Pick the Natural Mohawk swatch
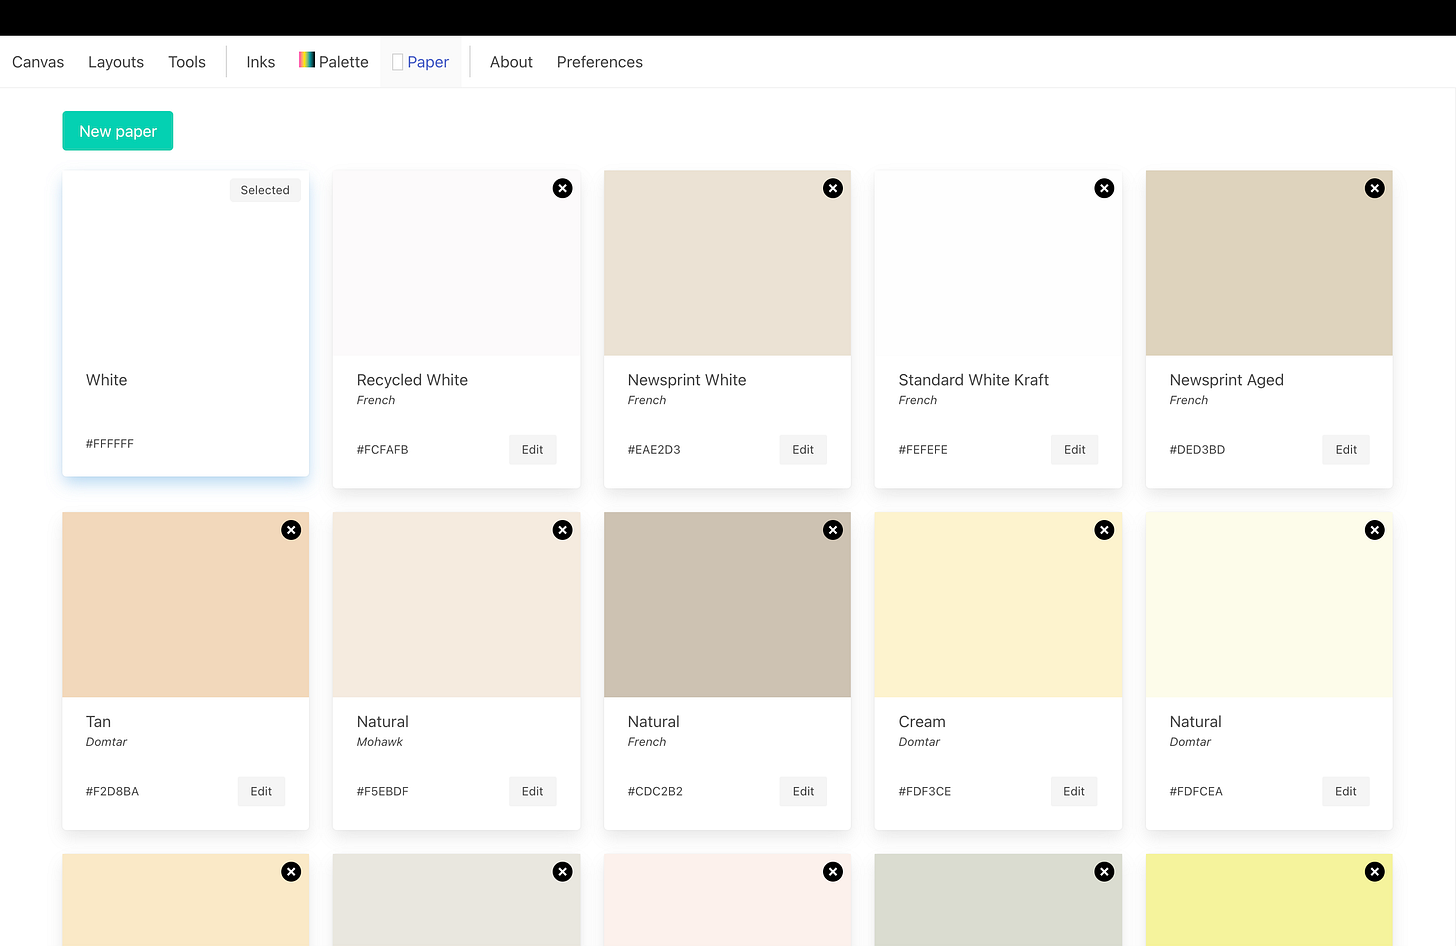1456x947 pixels. click(x=456, y=605)
